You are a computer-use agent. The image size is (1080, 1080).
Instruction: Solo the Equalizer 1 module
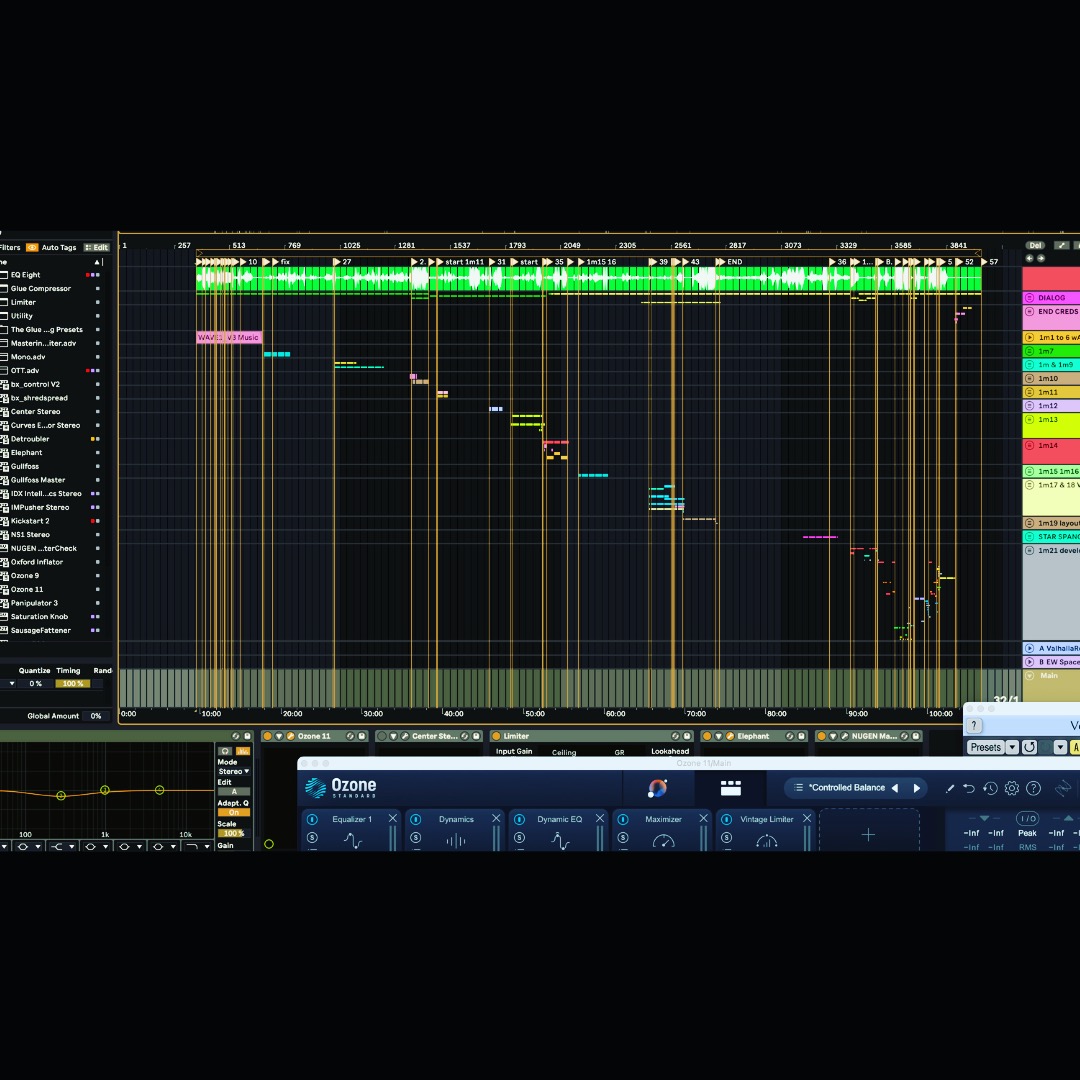tap(312, 838)
